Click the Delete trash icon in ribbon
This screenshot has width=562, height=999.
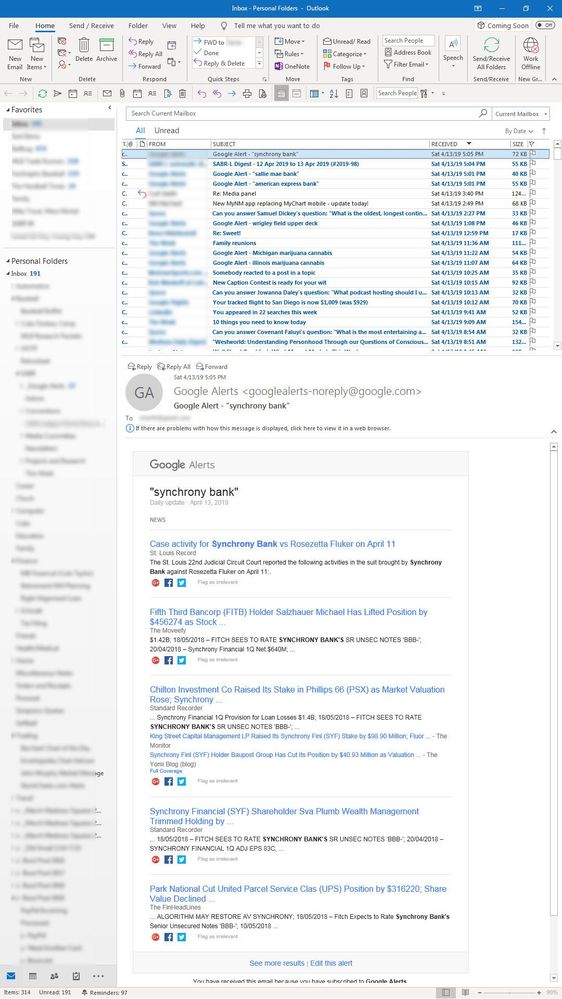(x=84, y=50)
